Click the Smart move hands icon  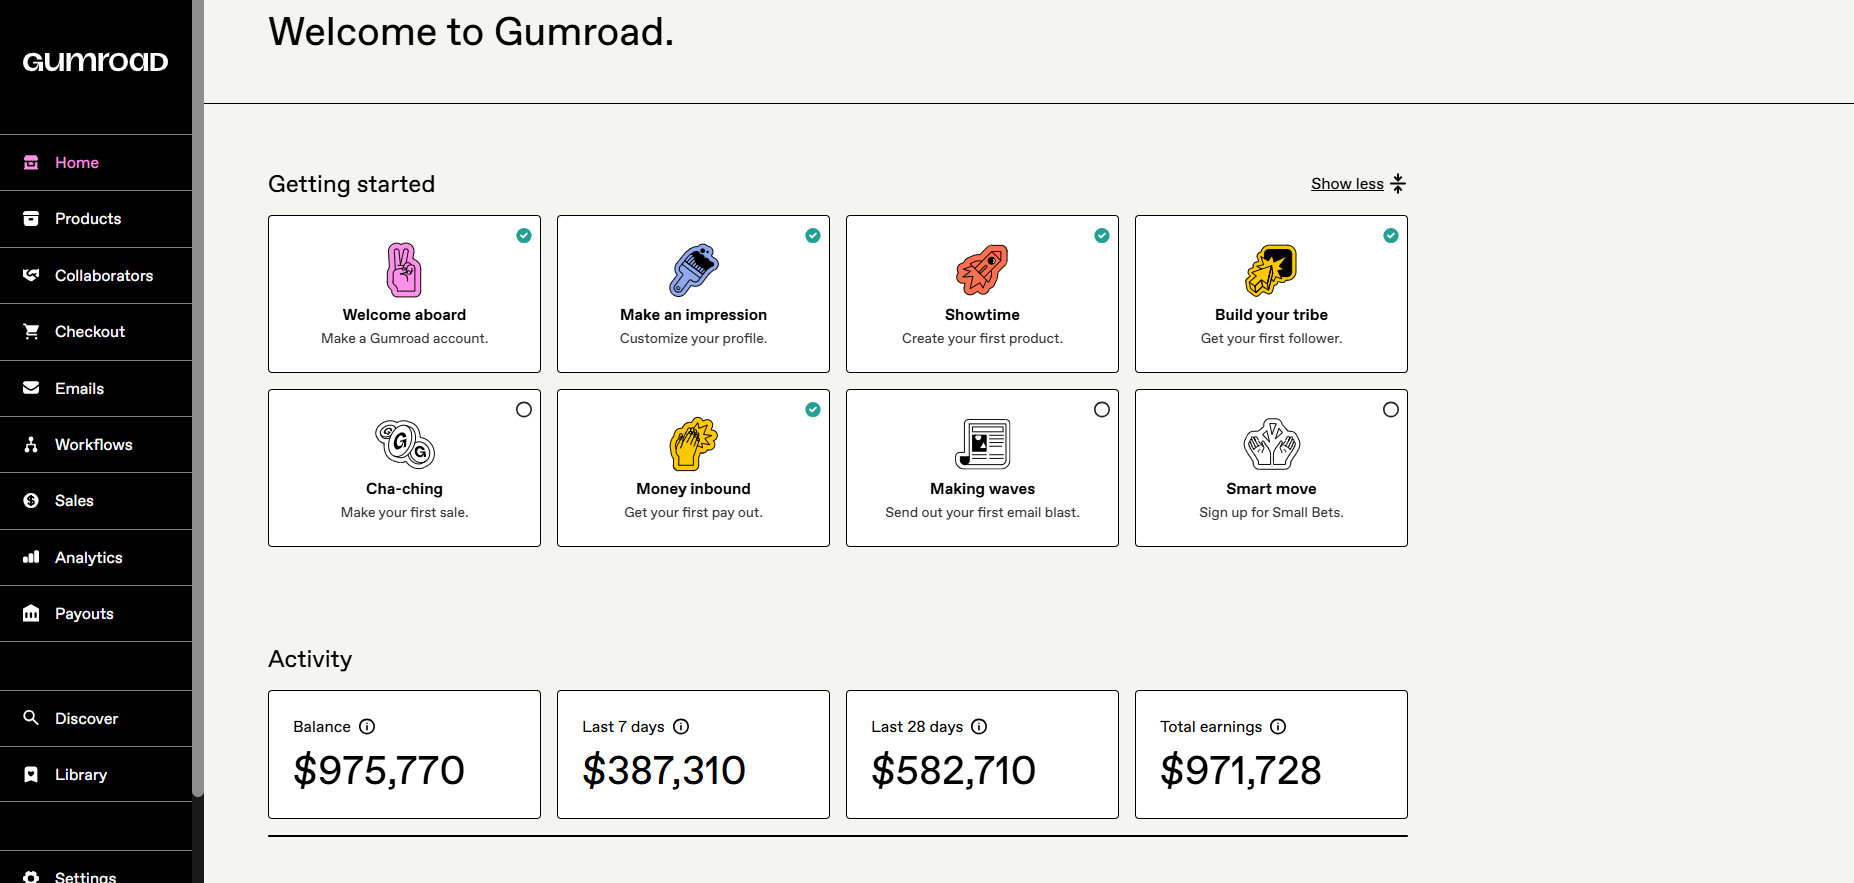pos(1271,444)
